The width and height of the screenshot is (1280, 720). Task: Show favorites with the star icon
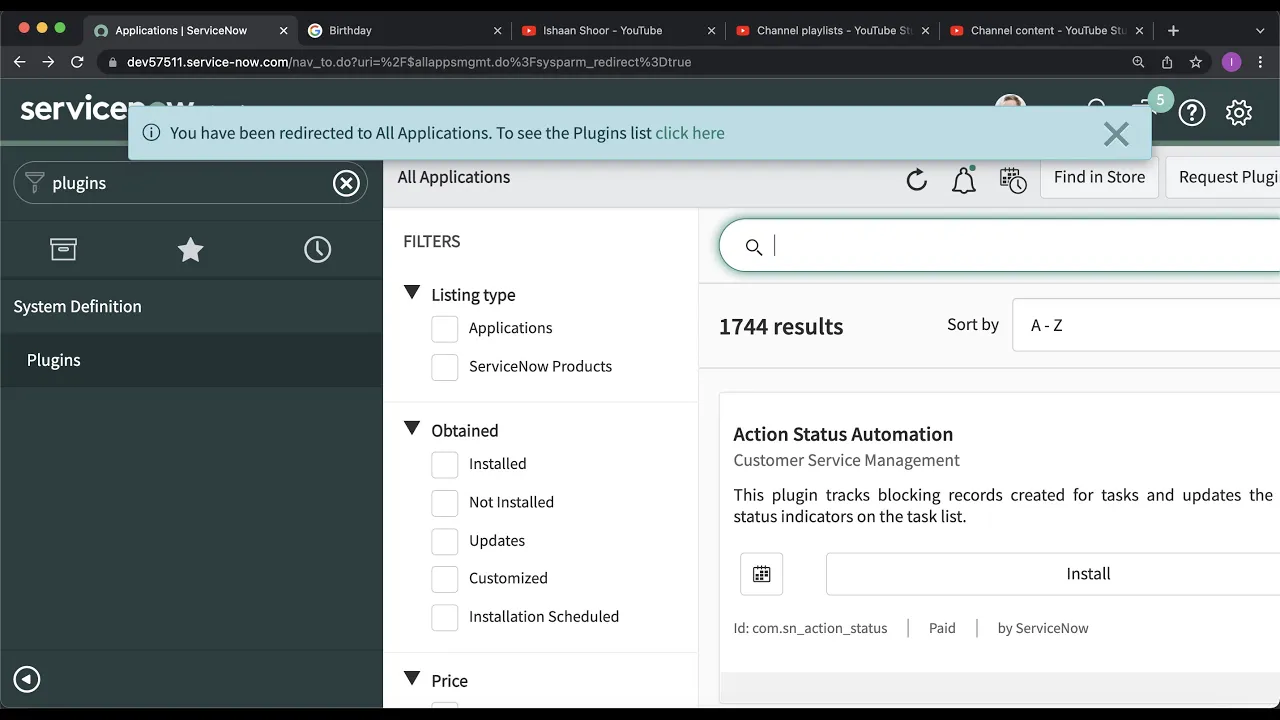[x=190, y=249]
